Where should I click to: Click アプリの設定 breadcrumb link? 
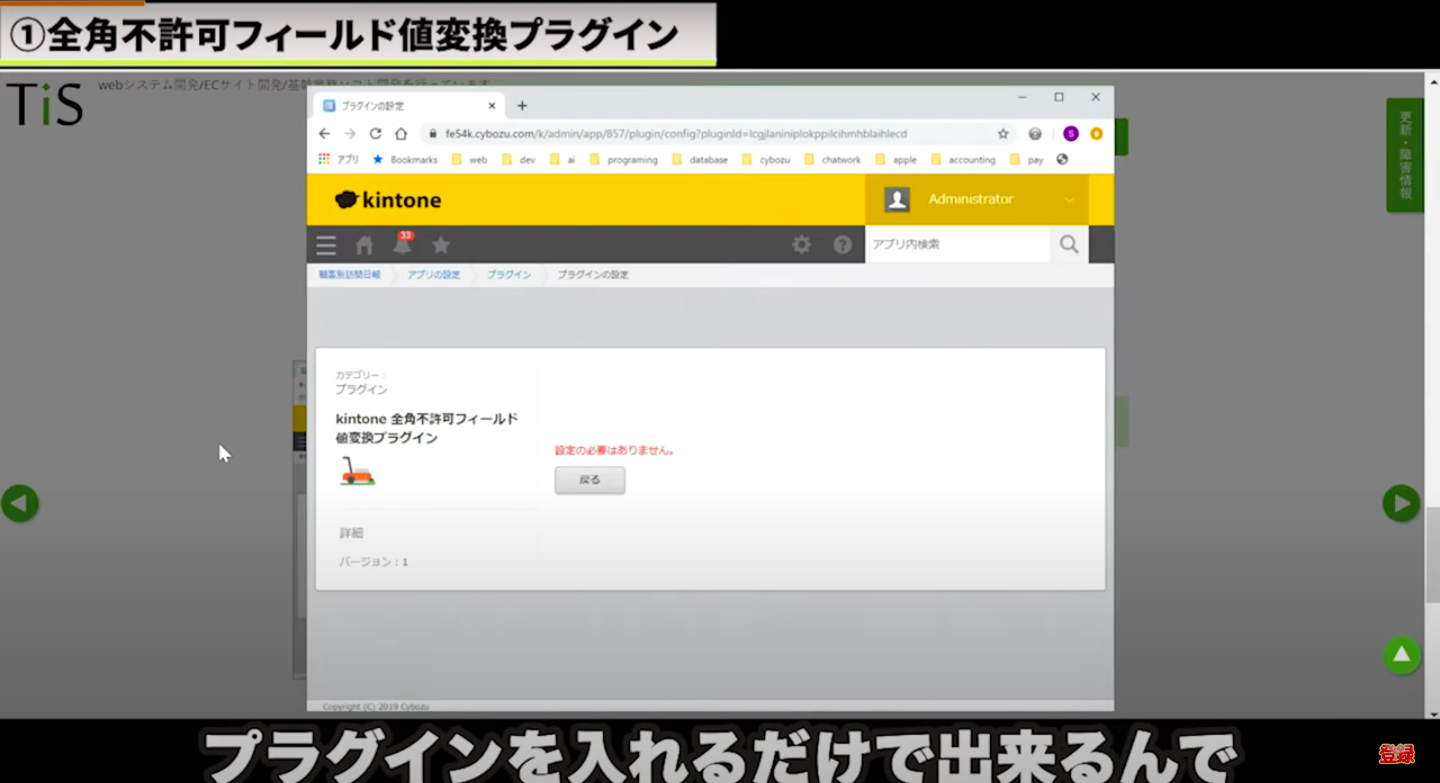pyautogui.click(x=433, y=275)
